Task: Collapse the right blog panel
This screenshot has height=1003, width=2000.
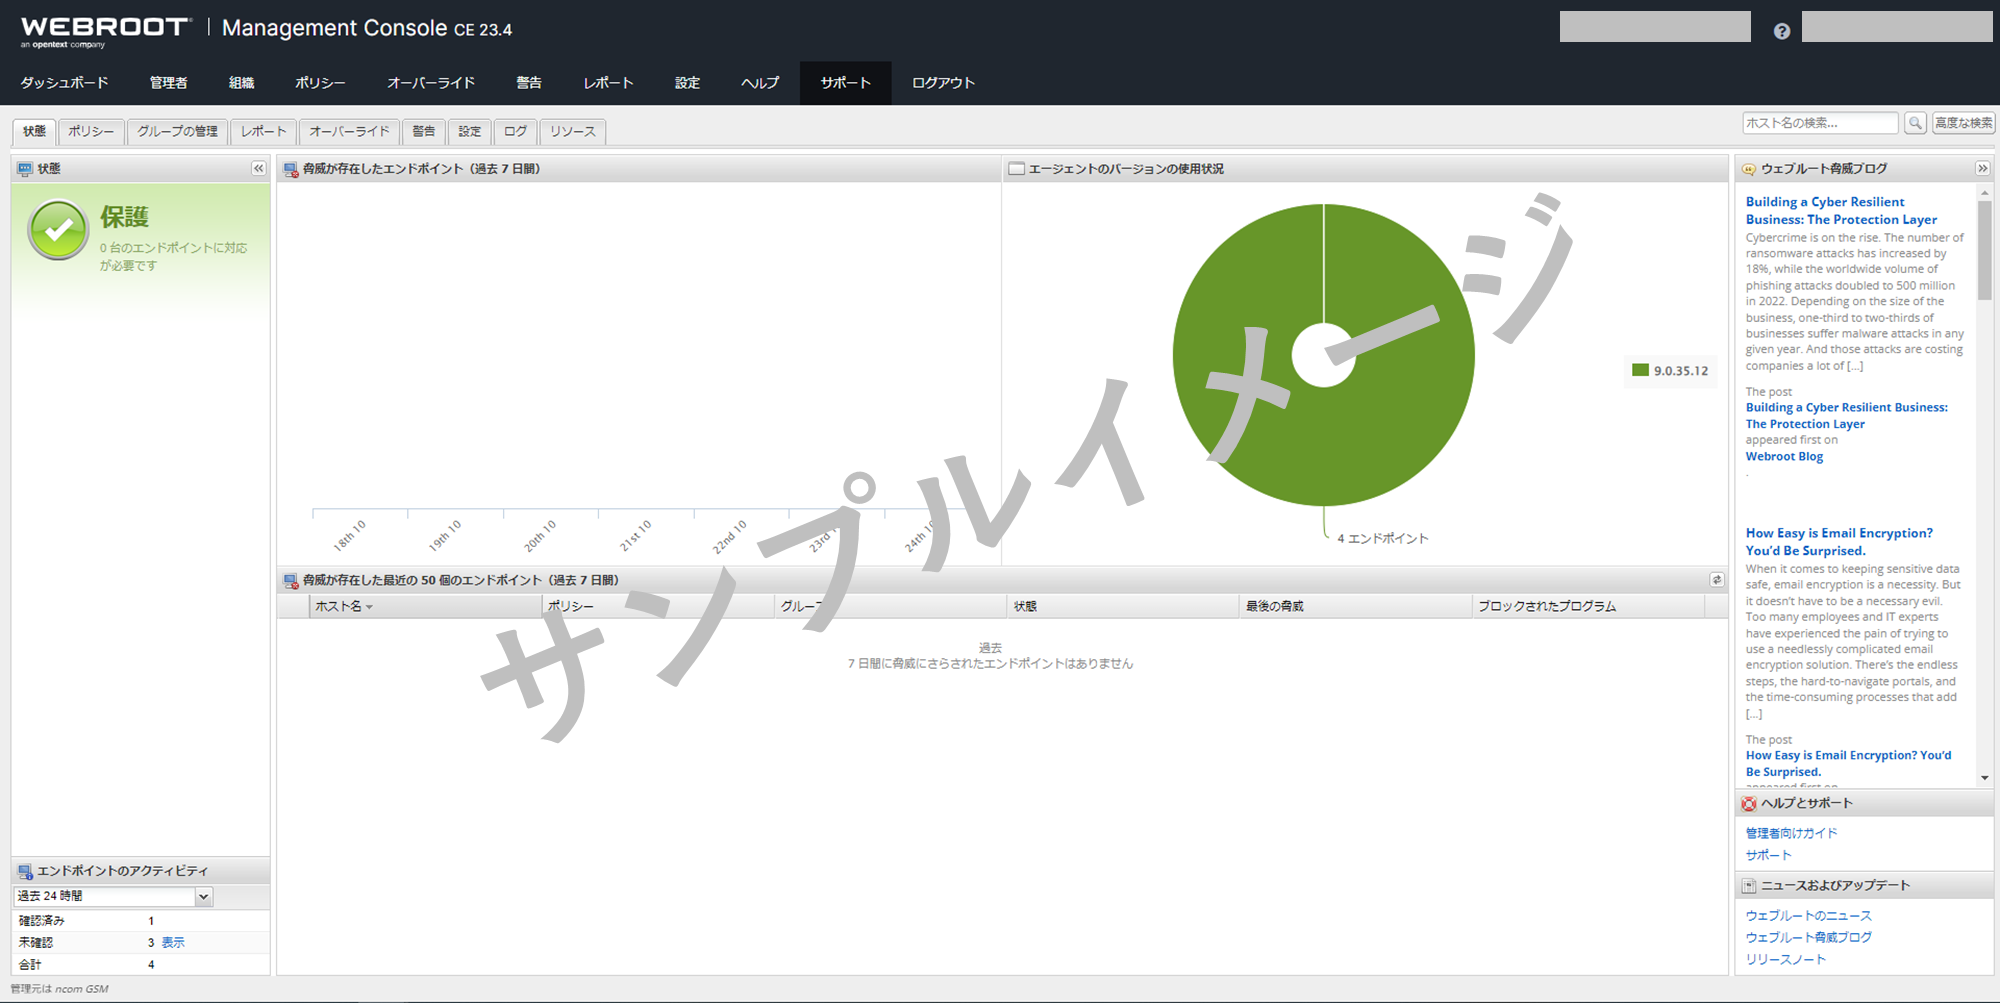Action: 1982,169
